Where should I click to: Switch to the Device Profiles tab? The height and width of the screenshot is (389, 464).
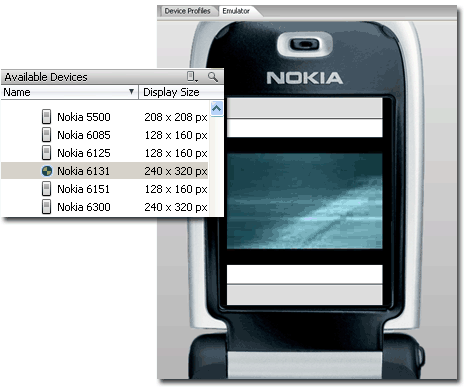tap(187, 11)
